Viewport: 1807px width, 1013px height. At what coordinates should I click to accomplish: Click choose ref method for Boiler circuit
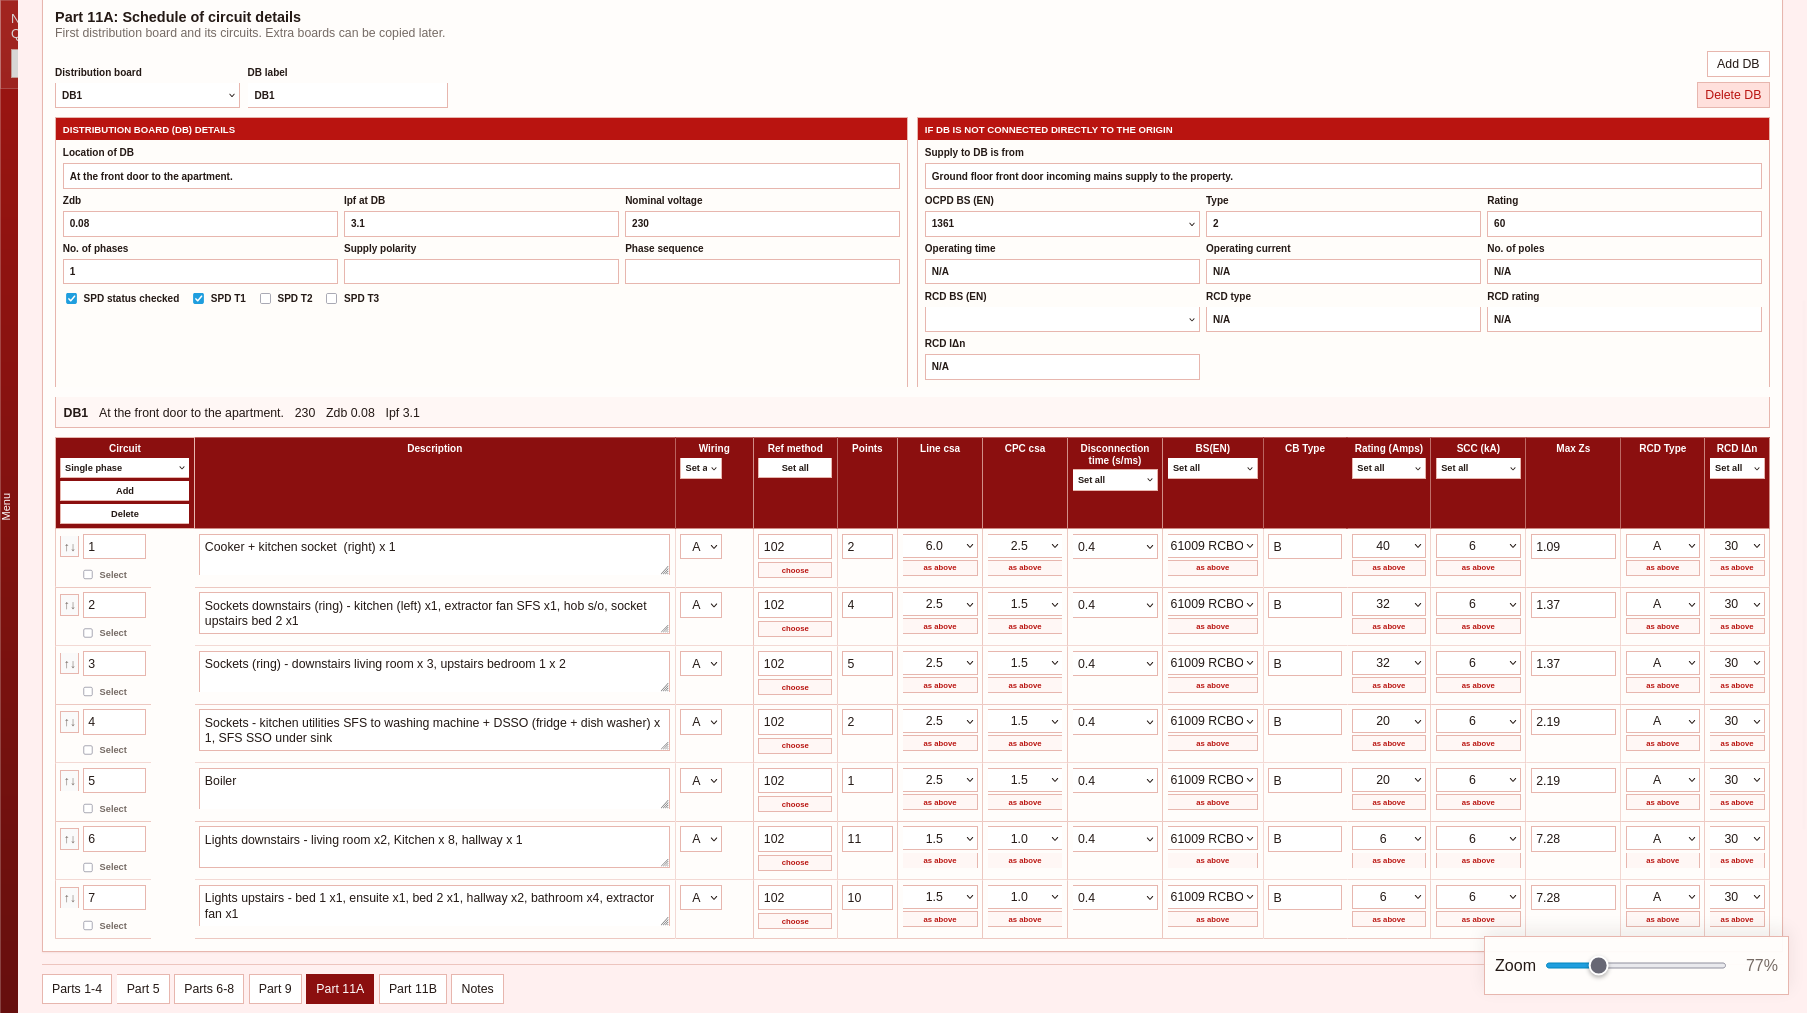click(795, 805)
